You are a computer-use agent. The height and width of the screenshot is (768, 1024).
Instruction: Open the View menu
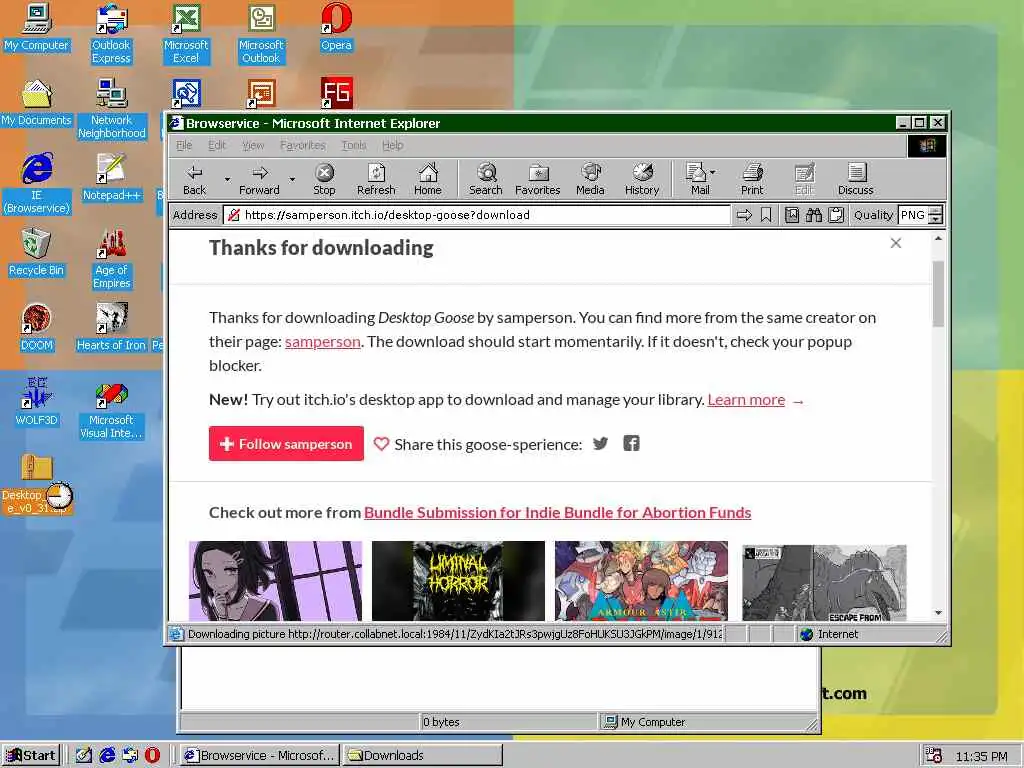tap(253, 145)
